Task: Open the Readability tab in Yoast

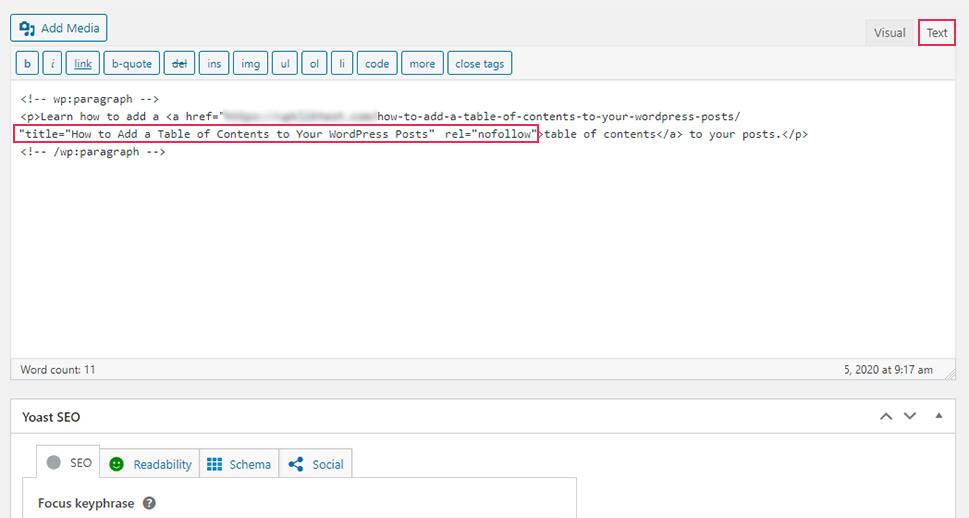Action: (150, 464)
